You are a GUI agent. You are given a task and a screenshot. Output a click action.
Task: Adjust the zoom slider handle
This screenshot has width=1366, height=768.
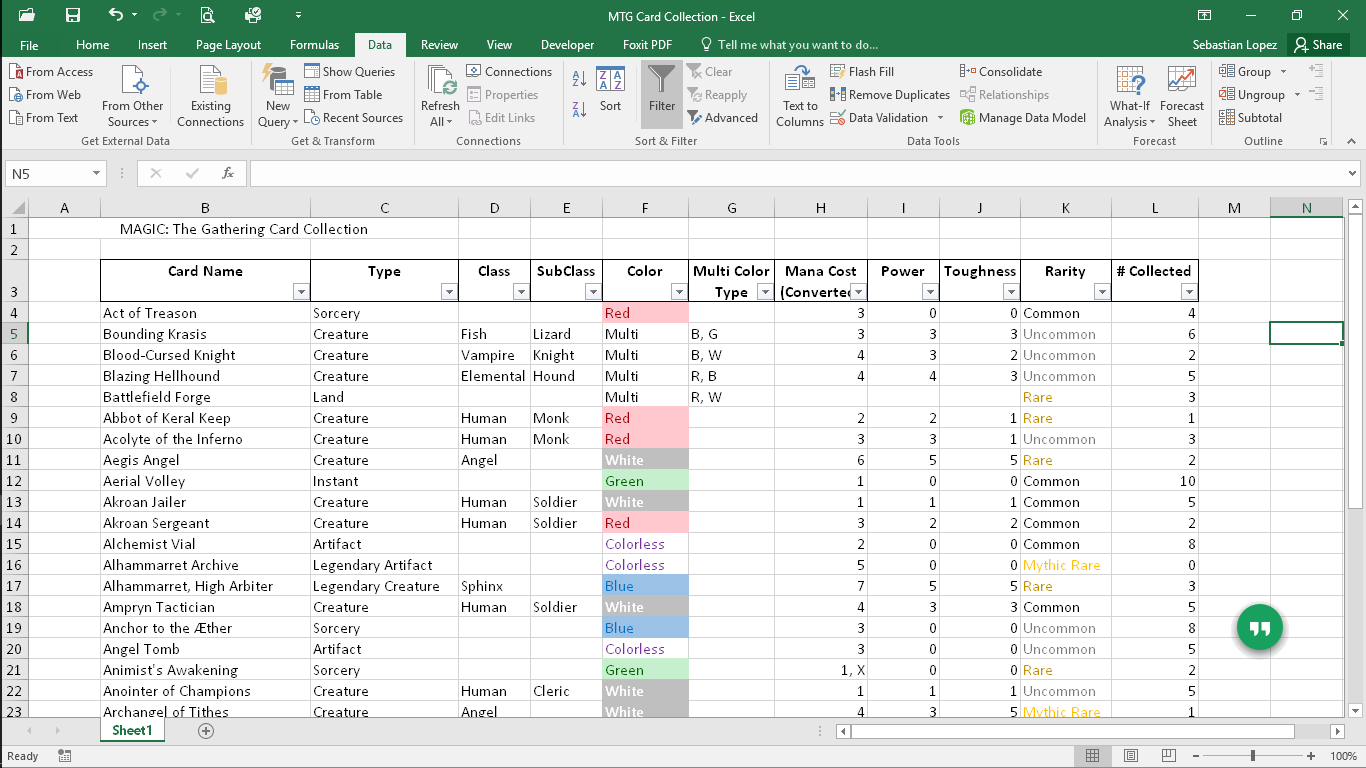coord(1253,756)
